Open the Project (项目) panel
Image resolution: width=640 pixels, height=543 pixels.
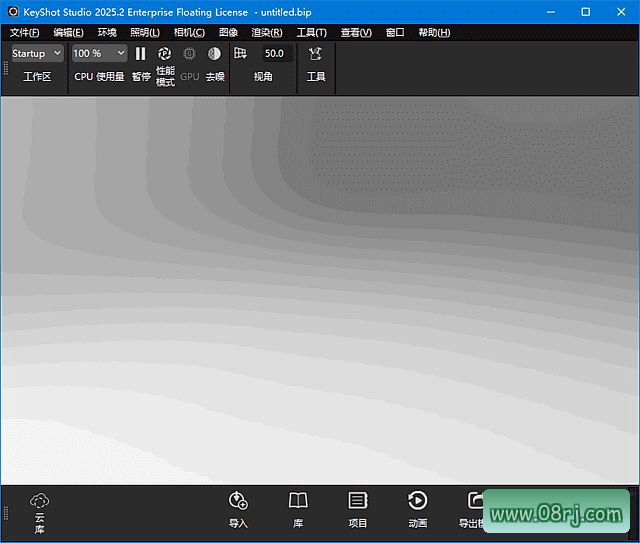click(x=358, y=502)
